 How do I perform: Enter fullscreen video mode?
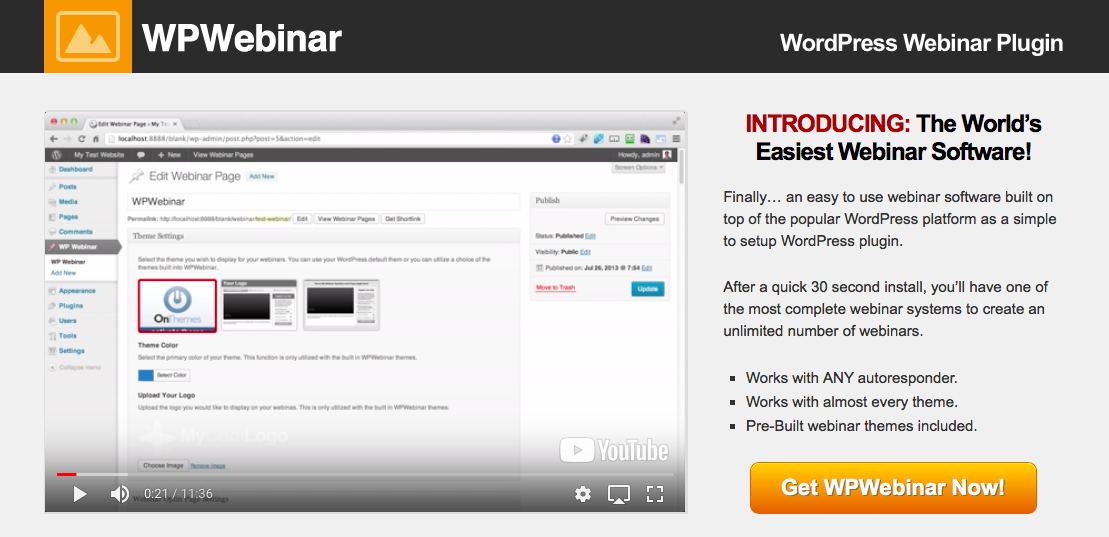click(655, 494)
